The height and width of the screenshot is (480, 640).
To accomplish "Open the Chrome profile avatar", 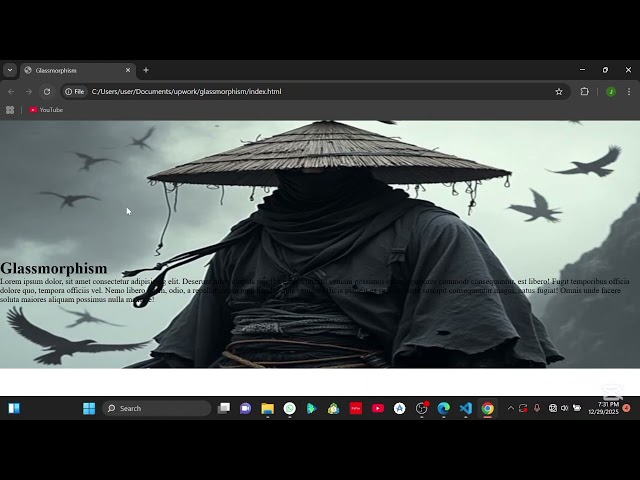I will point(611,92).
